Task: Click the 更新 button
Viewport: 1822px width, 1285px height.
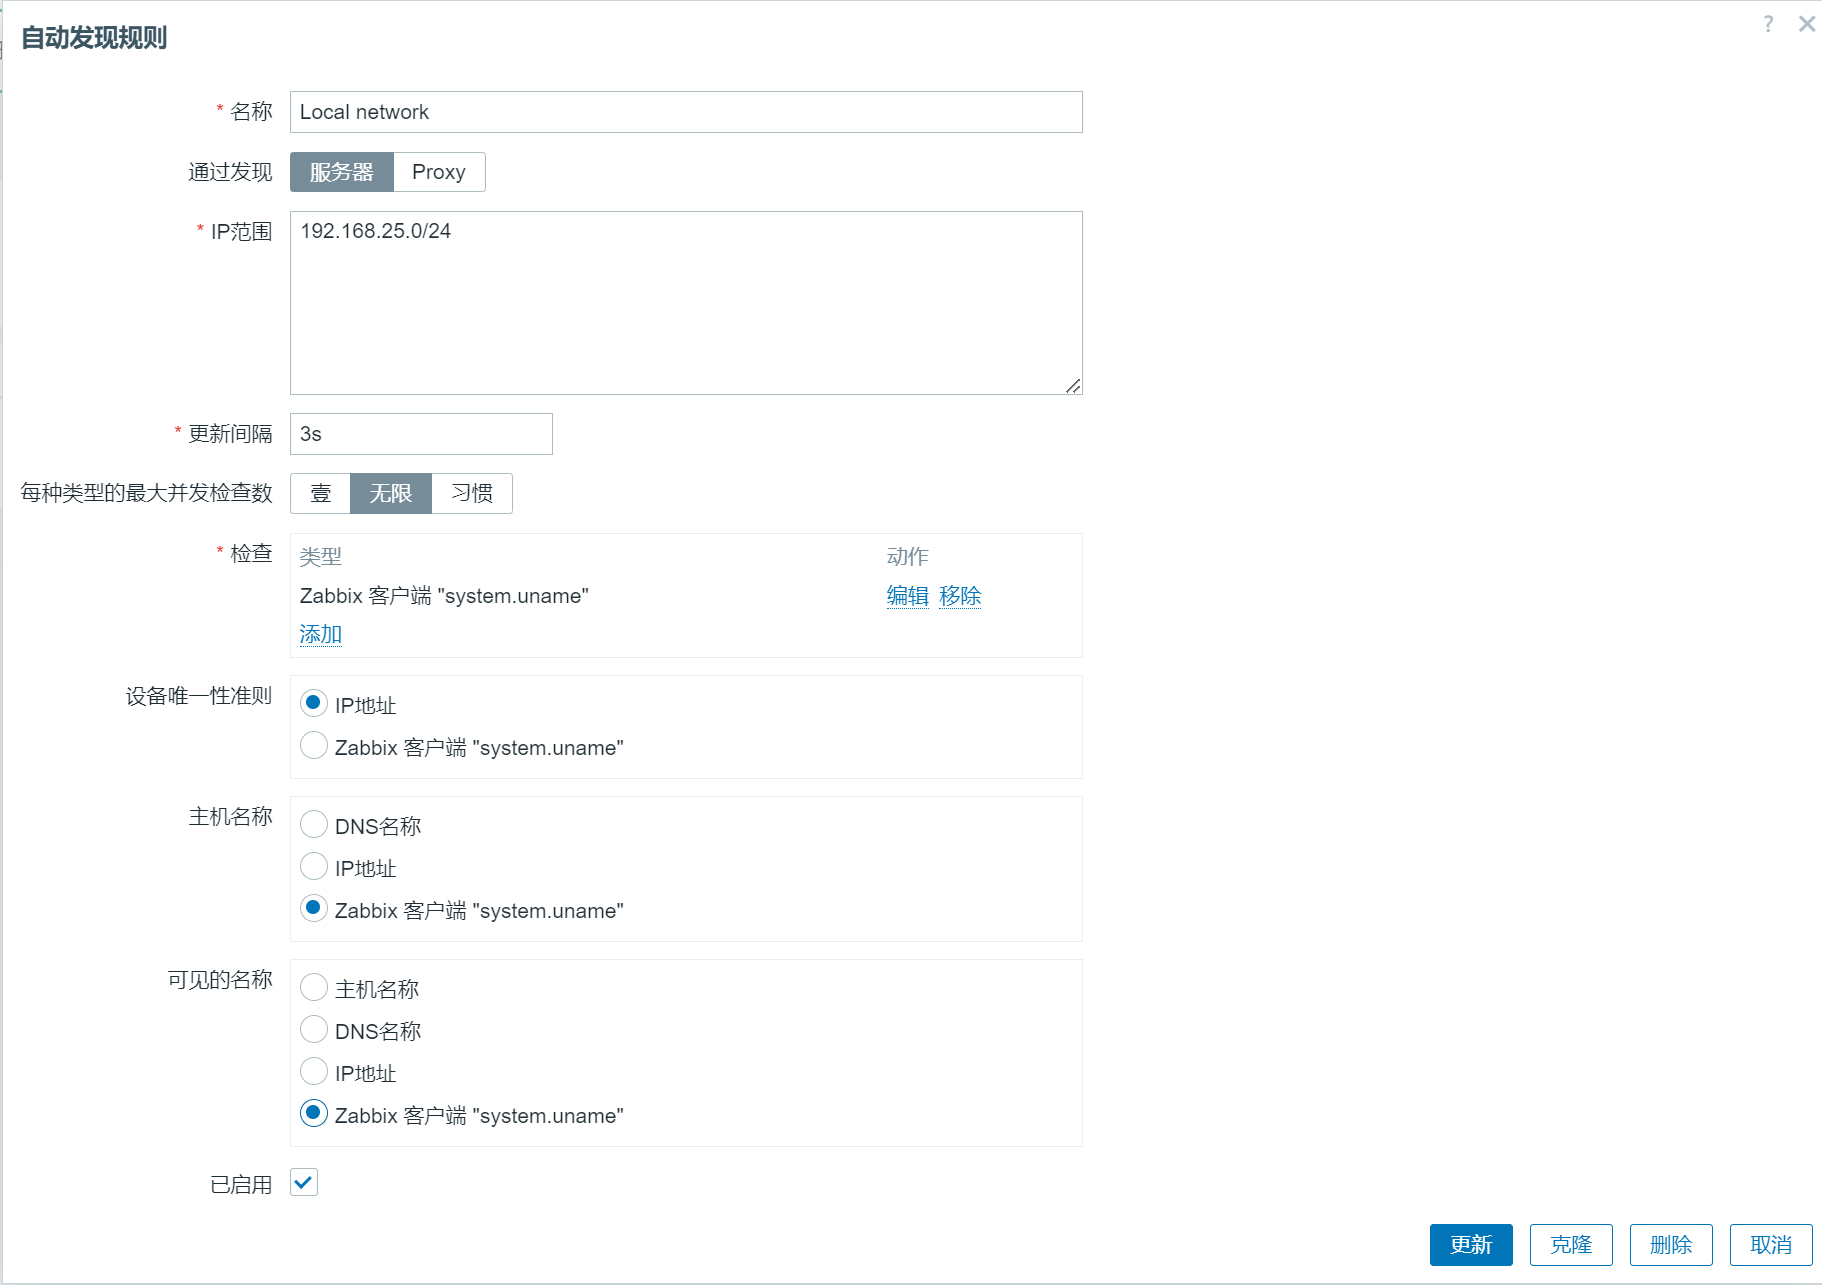Action: [x=1471, y=1245]
